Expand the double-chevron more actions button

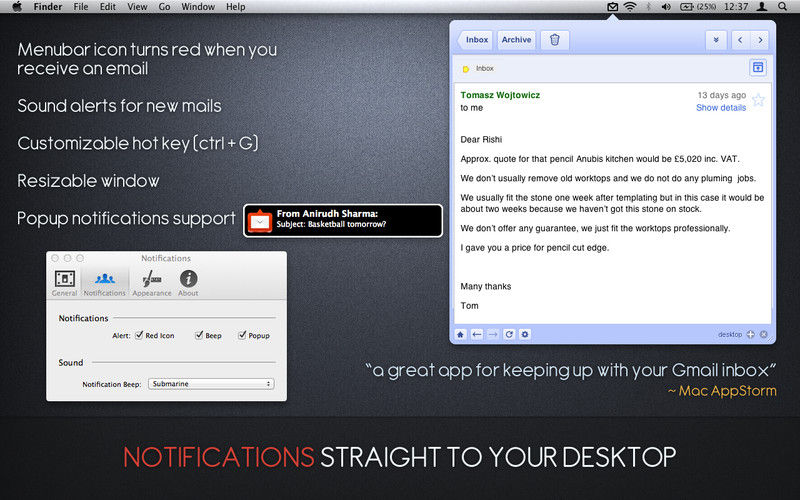[x=716, y=40]
